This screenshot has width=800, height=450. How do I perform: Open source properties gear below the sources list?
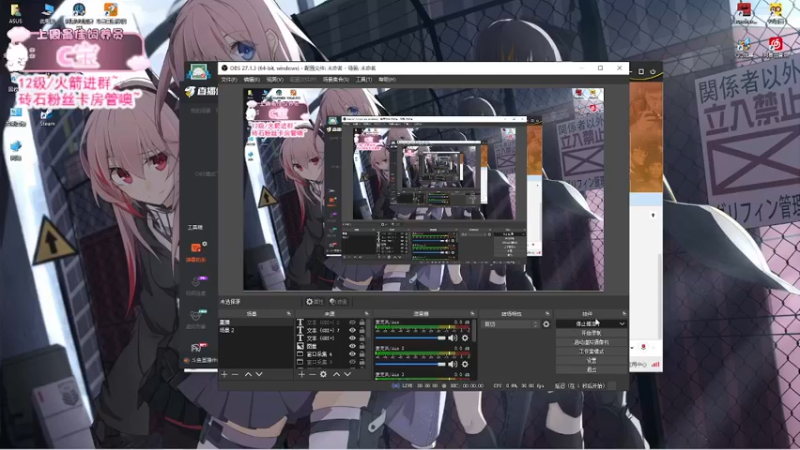pos(323,374)
